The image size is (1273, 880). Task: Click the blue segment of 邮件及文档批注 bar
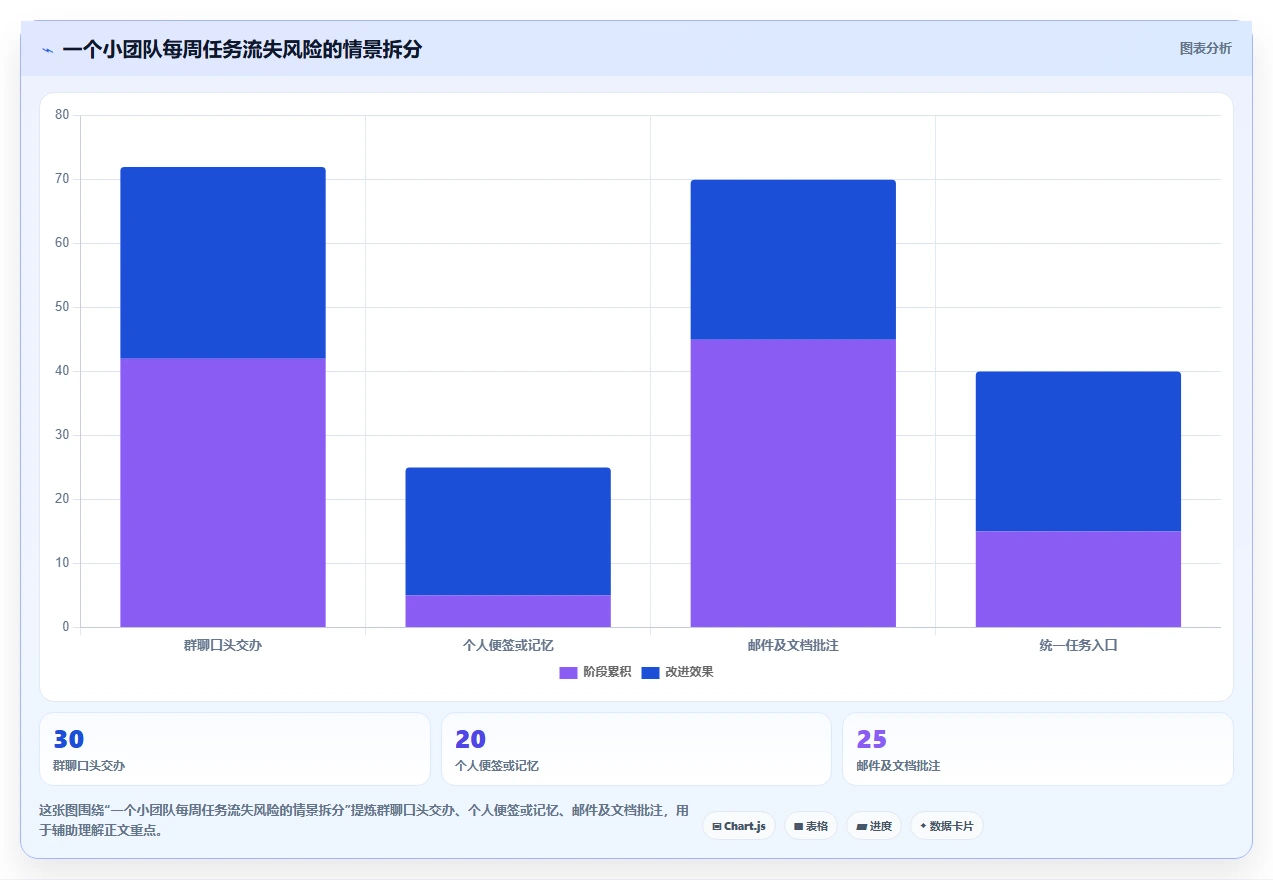pos(793,260)
